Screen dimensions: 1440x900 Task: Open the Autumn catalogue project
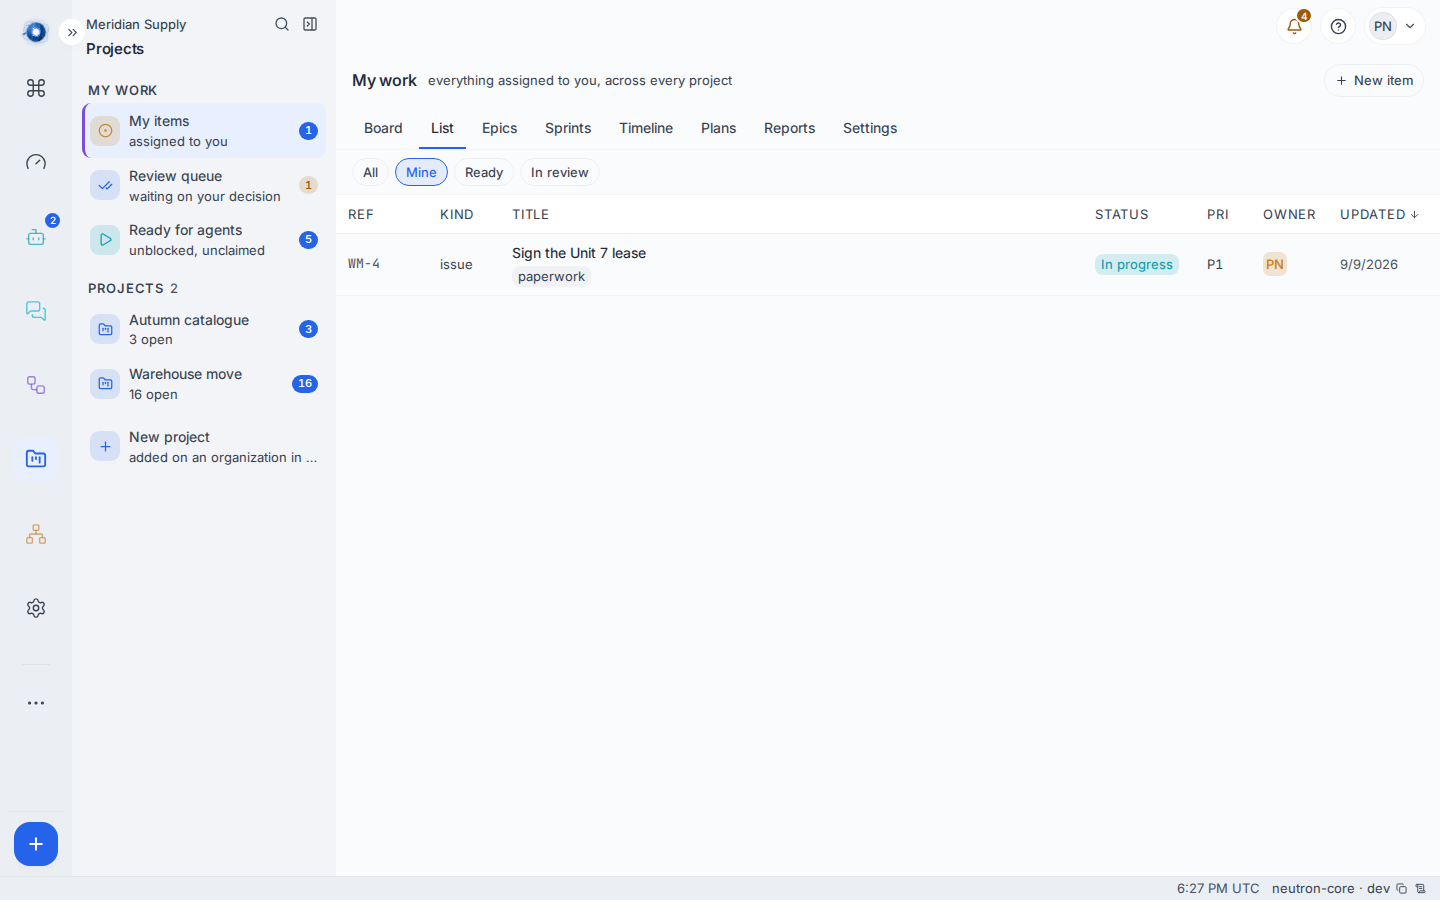pos(204,330)
